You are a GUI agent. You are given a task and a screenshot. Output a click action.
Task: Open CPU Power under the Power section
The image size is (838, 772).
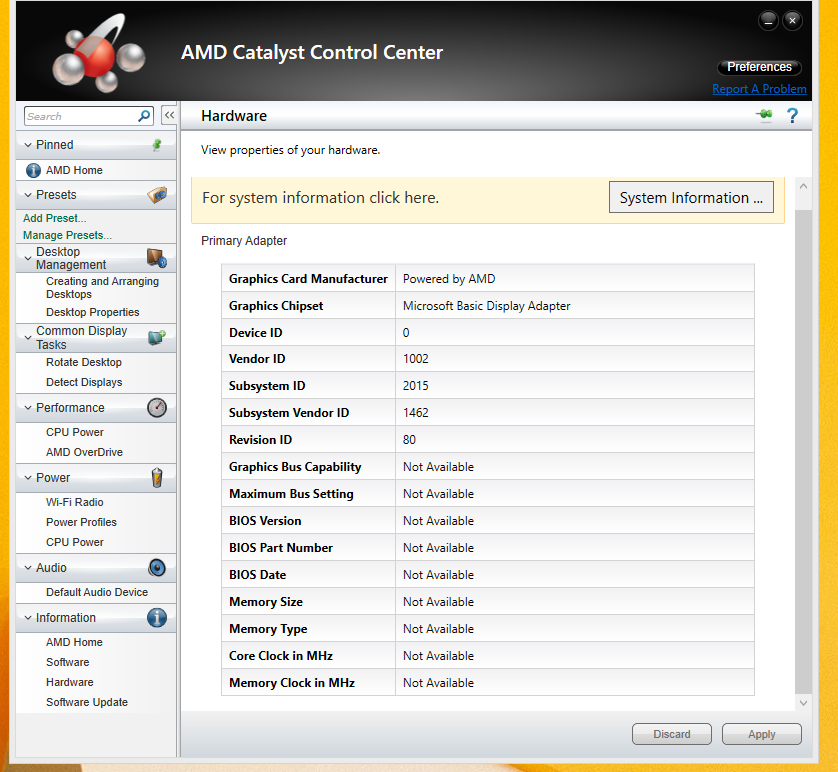coord(75,542)
